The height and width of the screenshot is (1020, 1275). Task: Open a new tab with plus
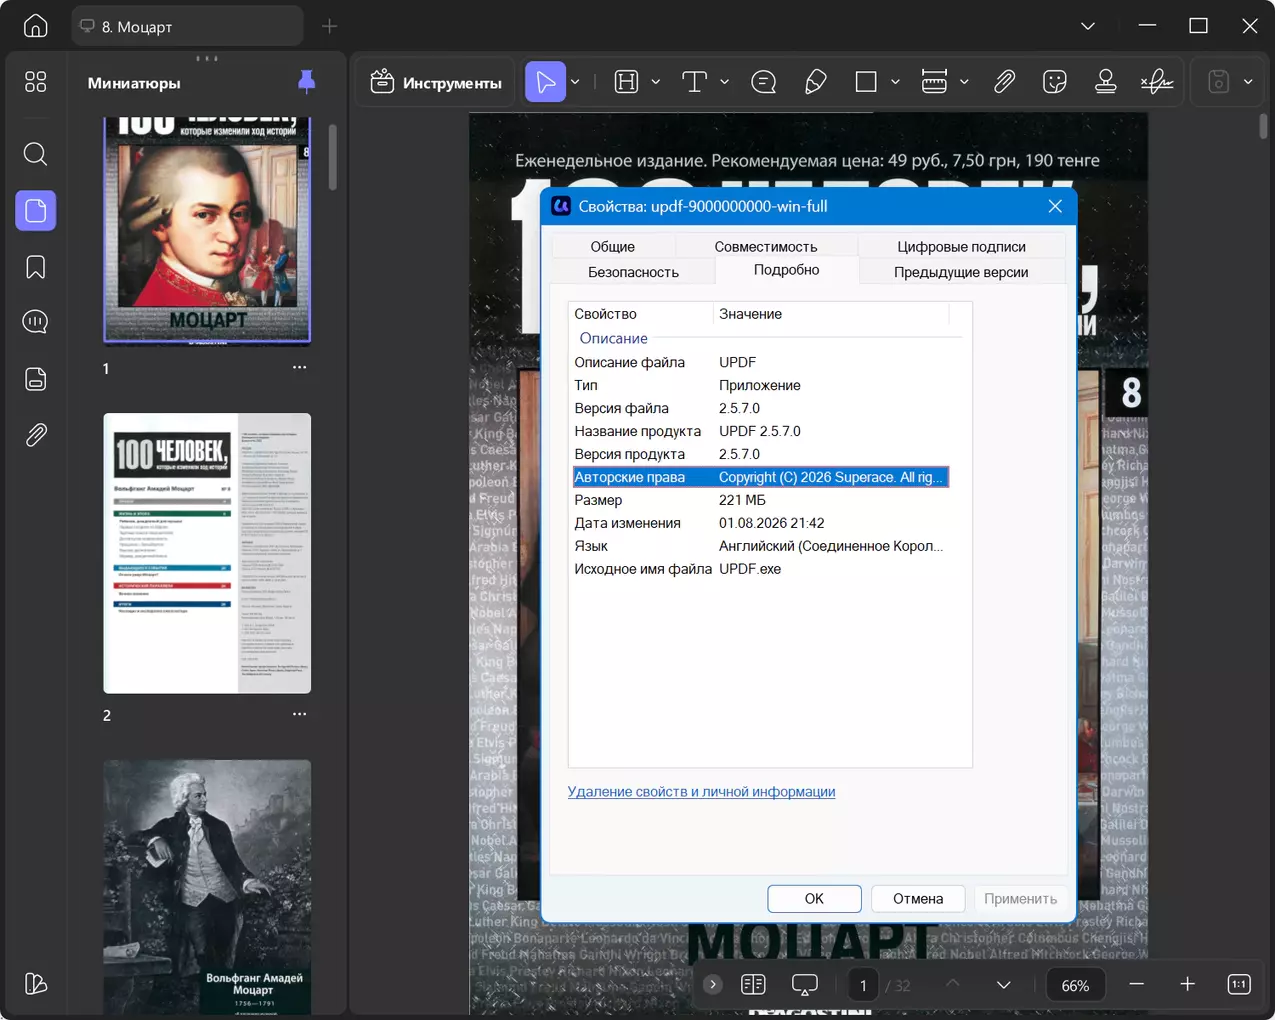click(329, 26)
